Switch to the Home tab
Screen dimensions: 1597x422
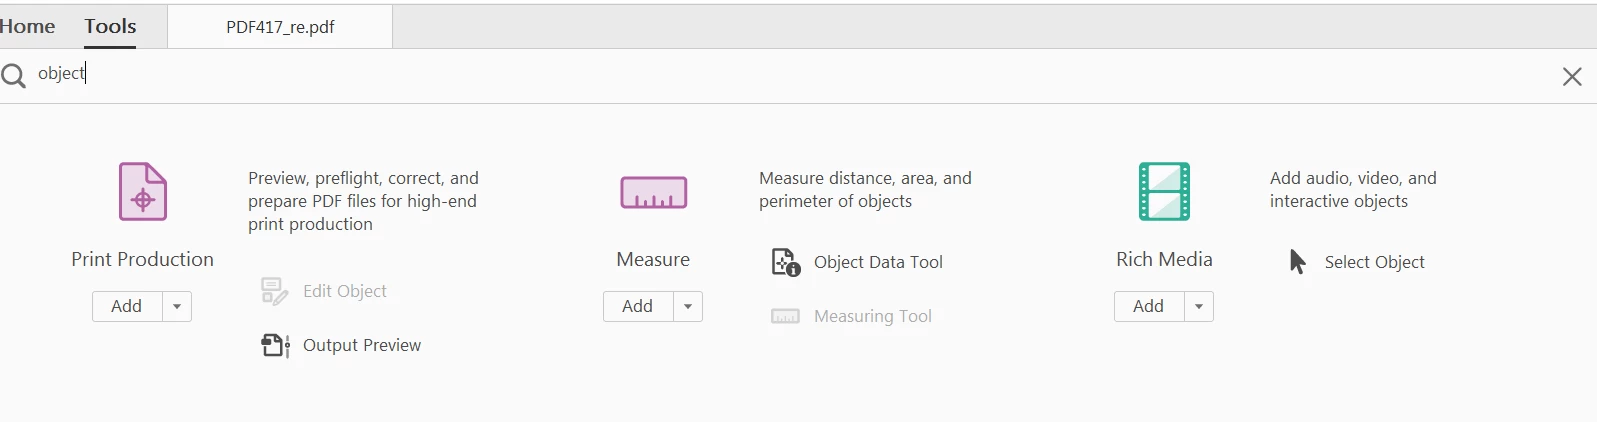27,26
